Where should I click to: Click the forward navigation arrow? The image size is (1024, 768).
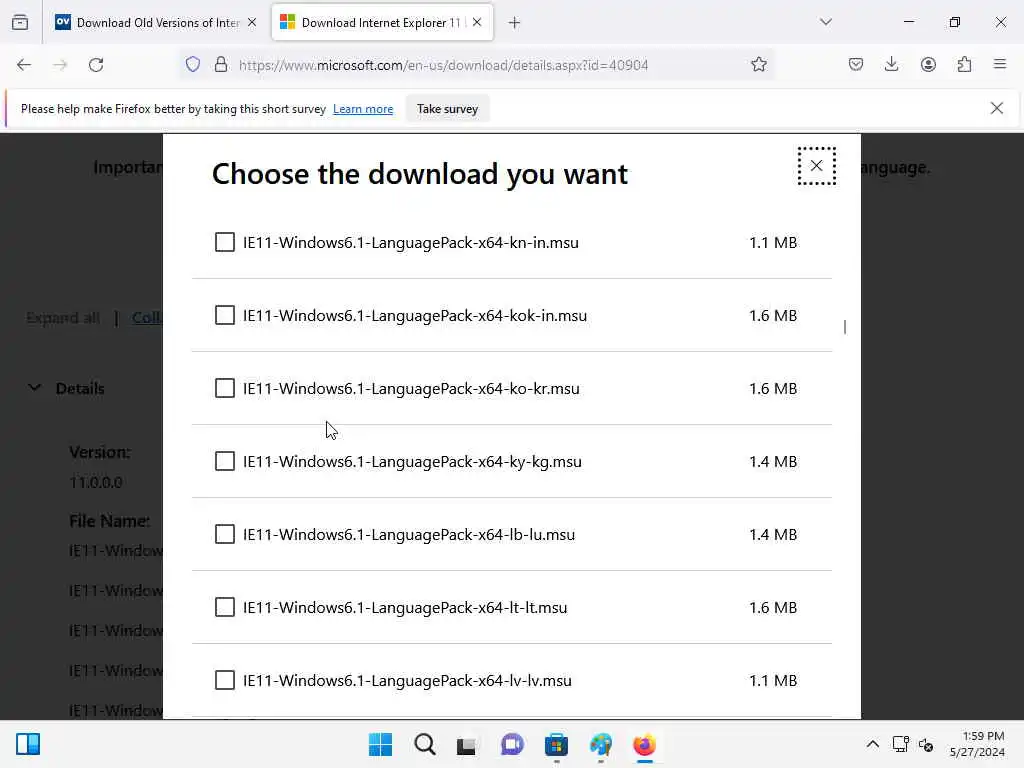60,65
